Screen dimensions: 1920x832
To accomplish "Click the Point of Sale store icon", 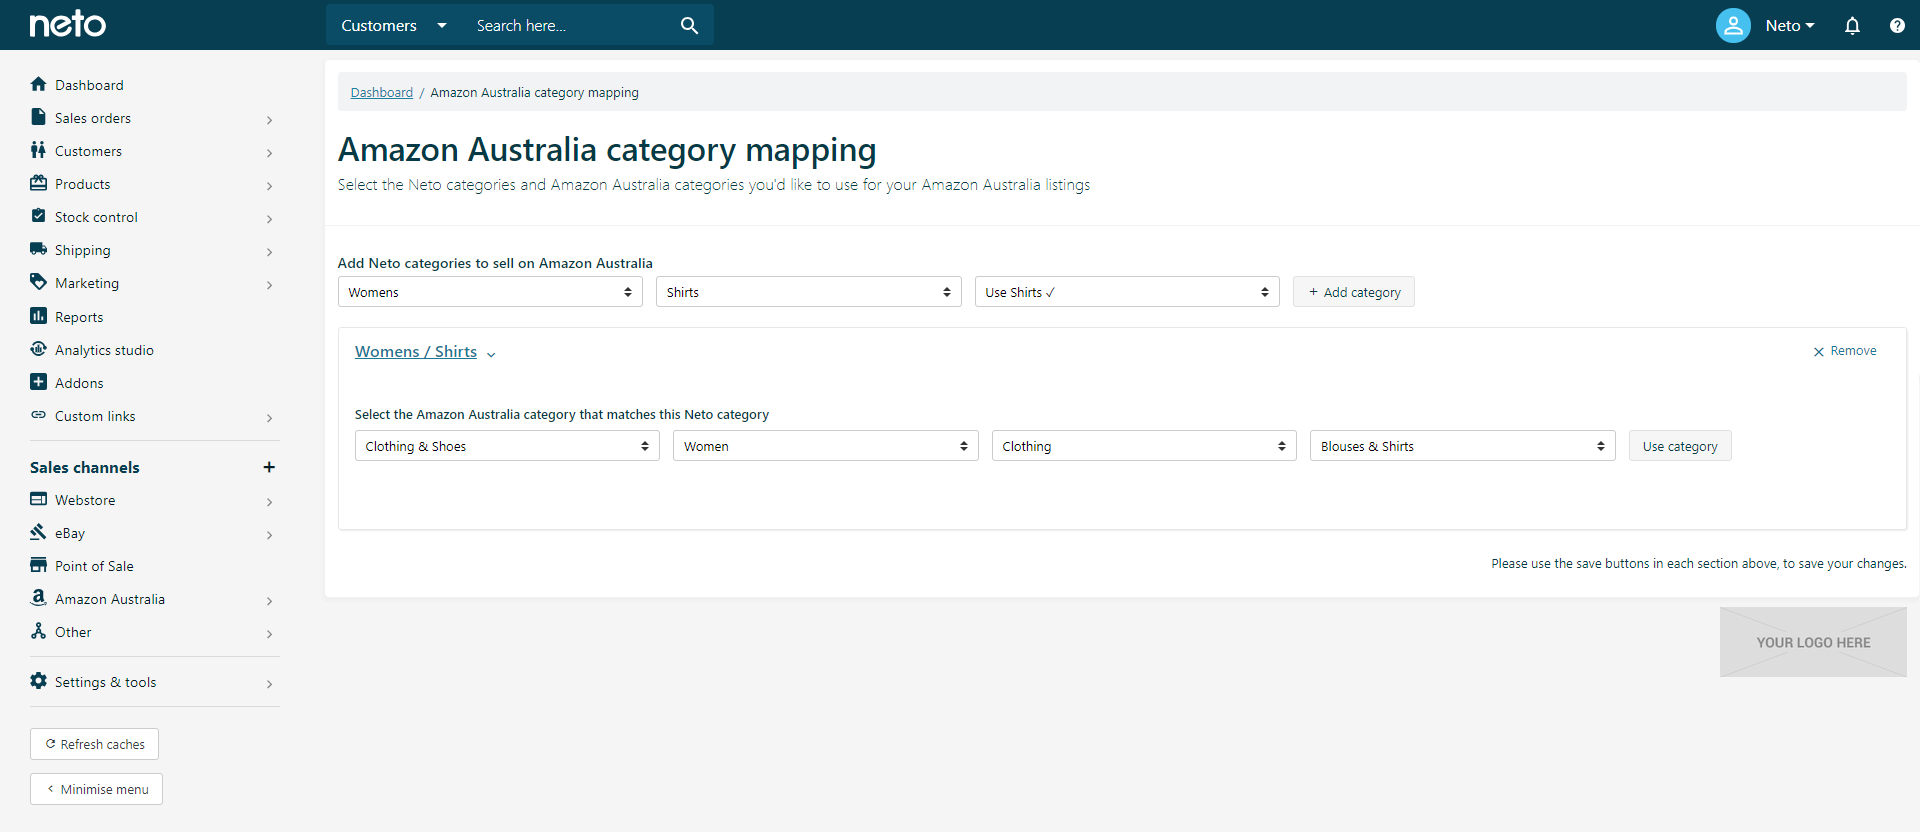I will (38, 565).
